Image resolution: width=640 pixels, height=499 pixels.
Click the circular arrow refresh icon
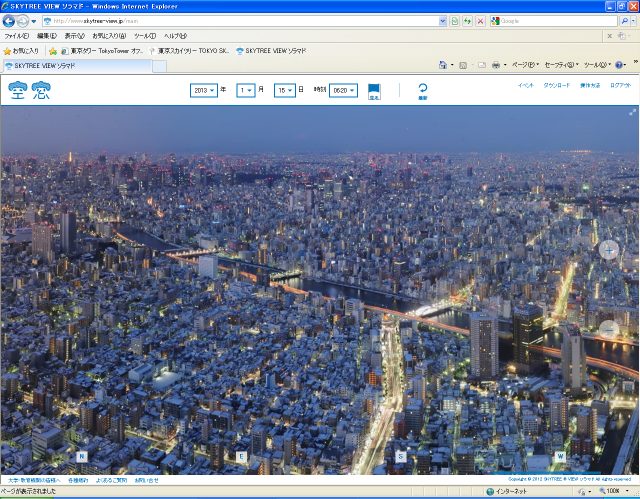coord(422,90)
